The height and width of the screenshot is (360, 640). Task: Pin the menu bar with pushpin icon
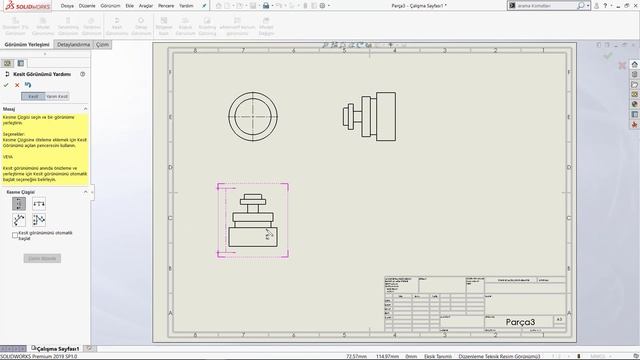click(204, 6)
